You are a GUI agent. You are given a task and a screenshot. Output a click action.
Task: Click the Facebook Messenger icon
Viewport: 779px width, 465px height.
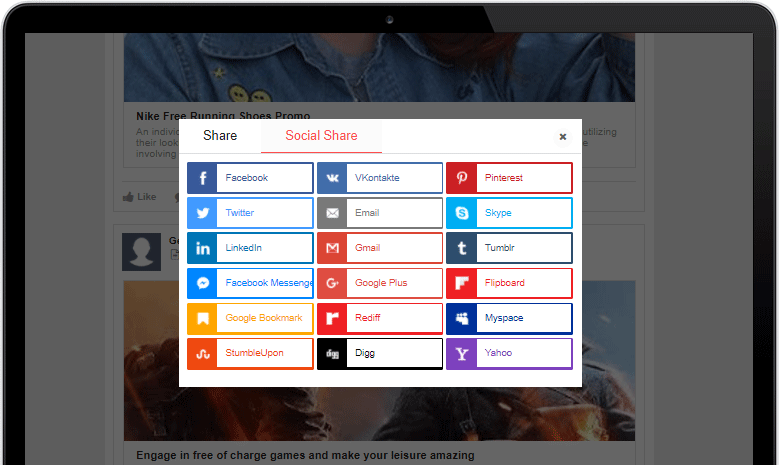point(202,283)
